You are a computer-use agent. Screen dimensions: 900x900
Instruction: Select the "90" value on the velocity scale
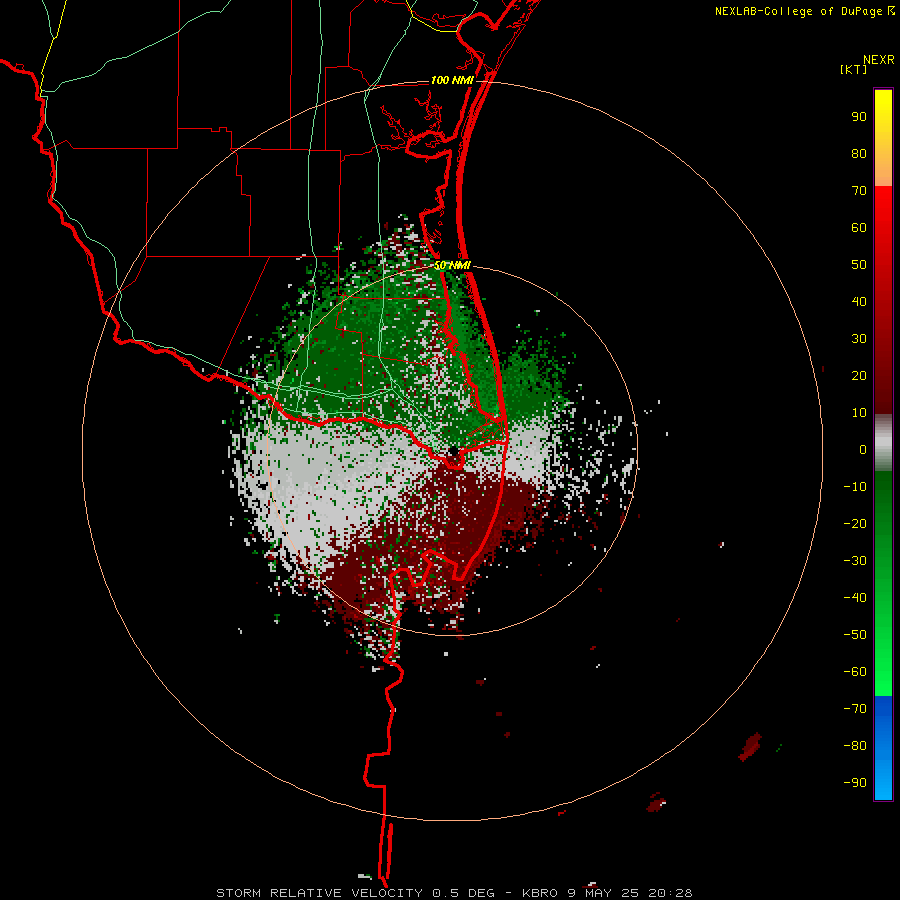[859, 117]
